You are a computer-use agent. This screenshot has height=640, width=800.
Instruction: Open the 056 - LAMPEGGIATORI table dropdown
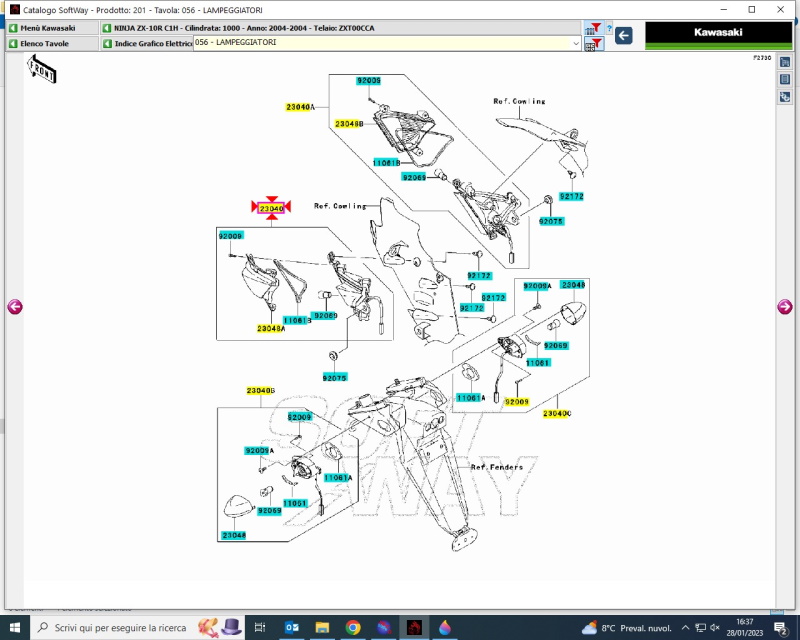[x=575, y=43]
